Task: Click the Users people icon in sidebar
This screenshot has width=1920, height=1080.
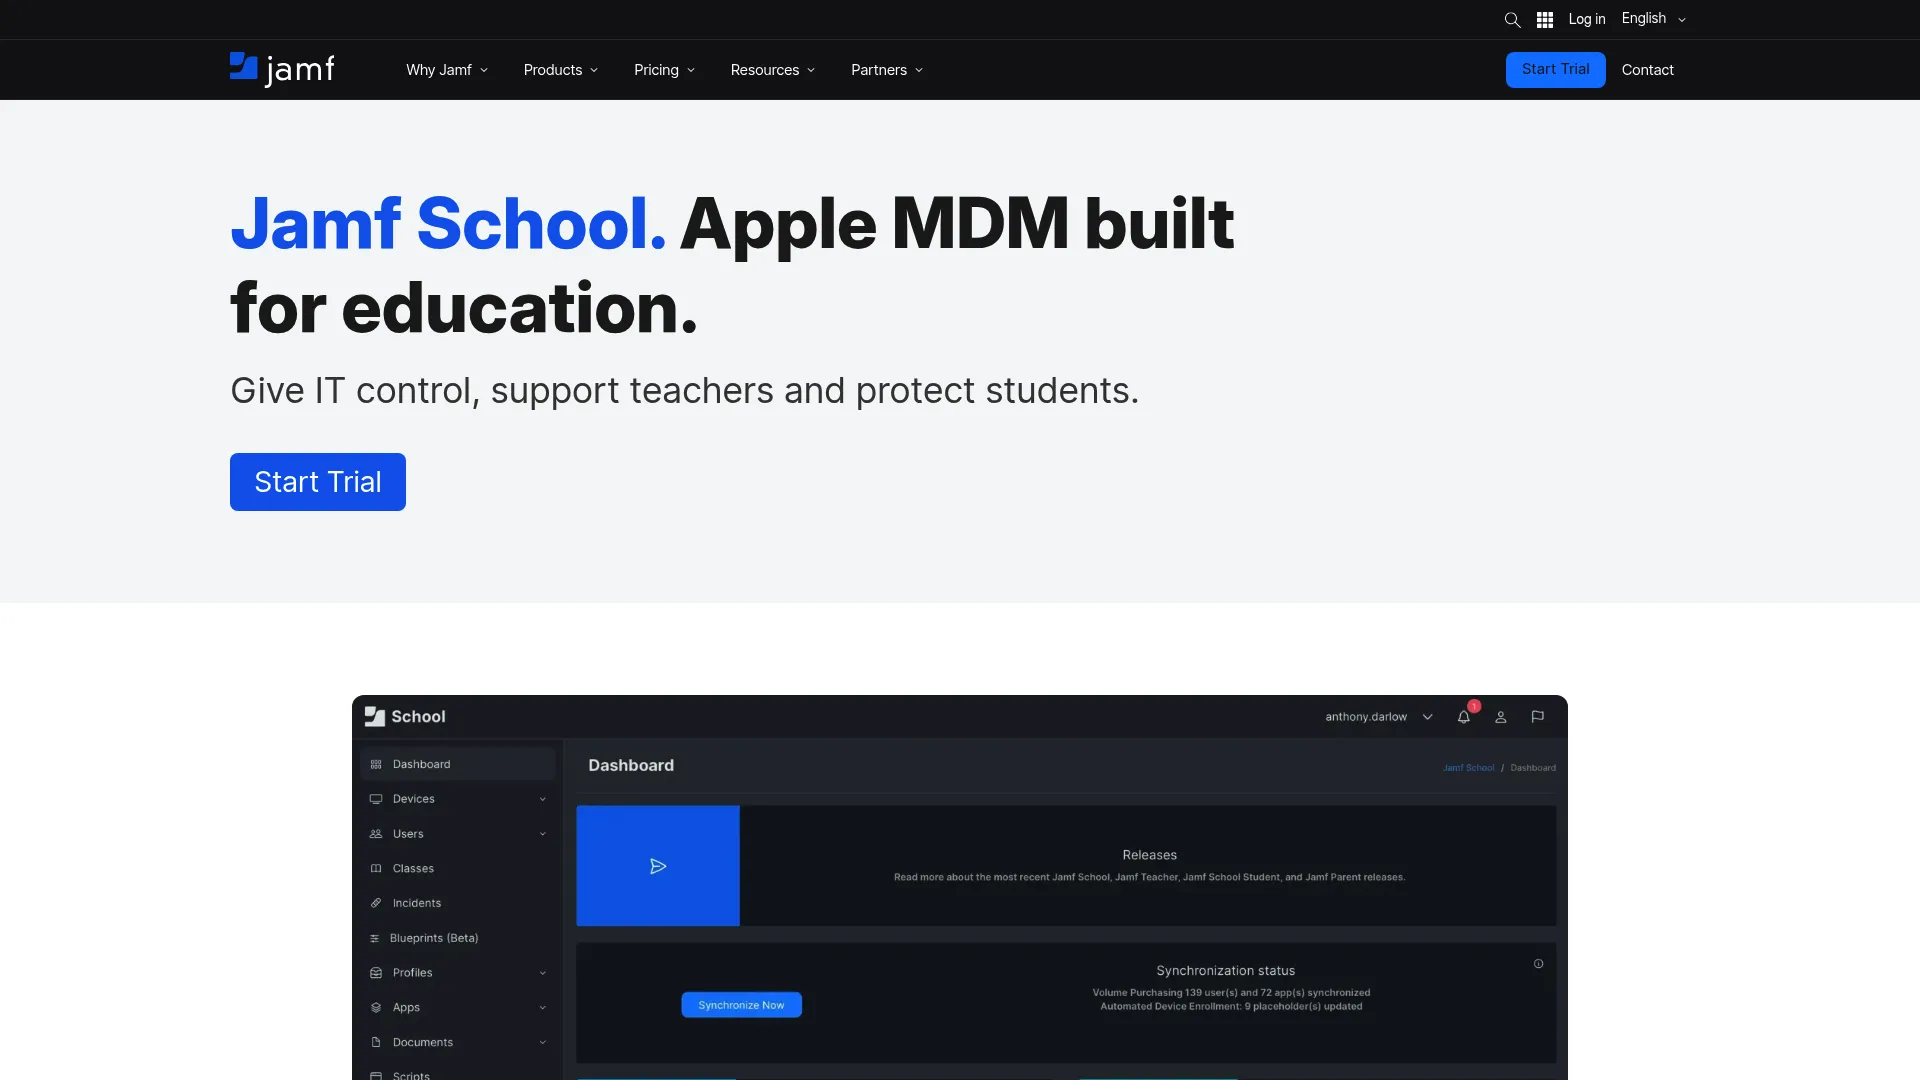Action: 376,834
